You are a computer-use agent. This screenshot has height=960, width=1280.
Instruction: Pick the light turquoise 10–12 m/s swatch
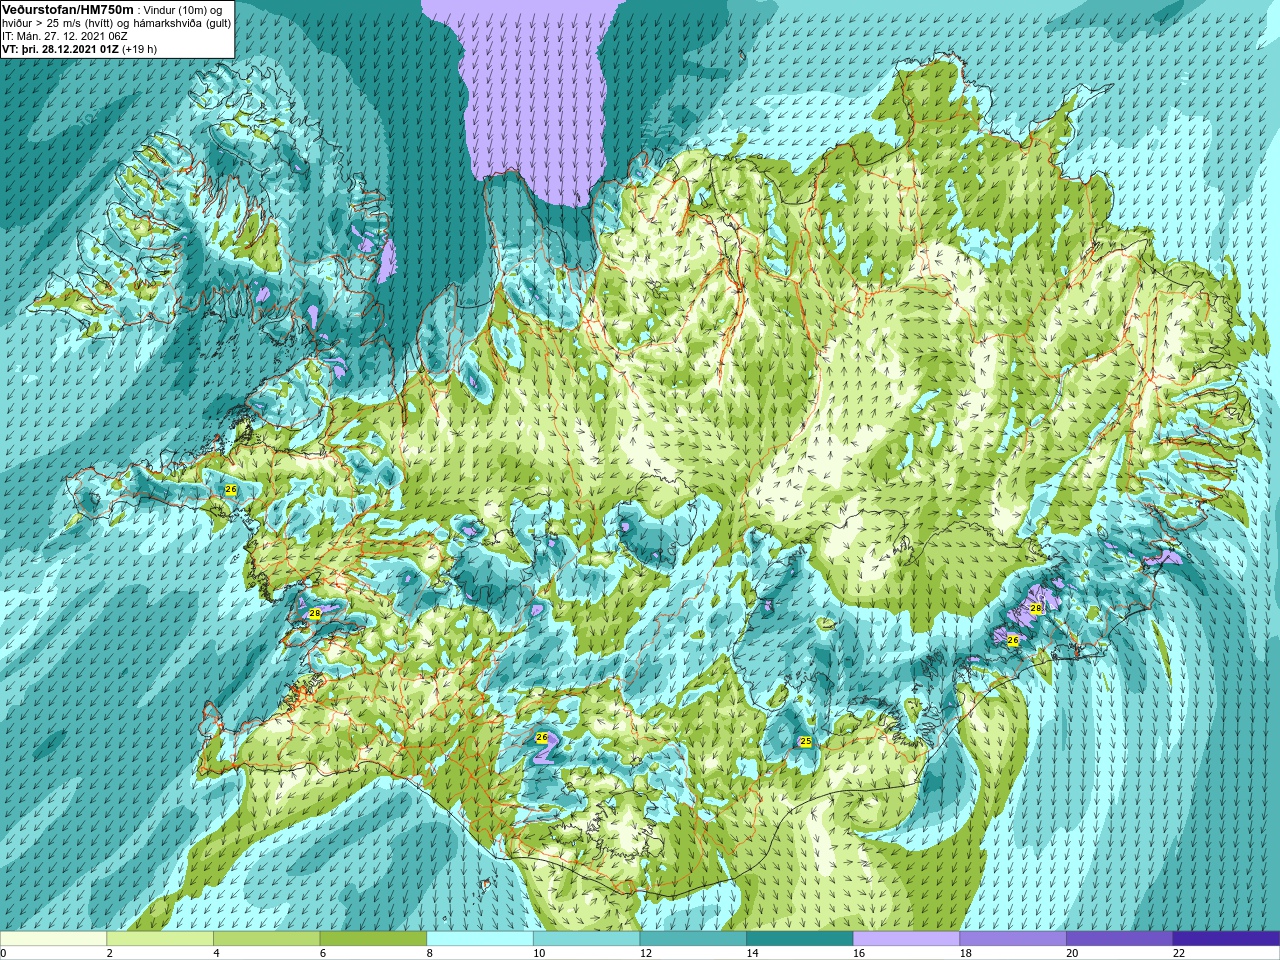[x=586, y=938]
